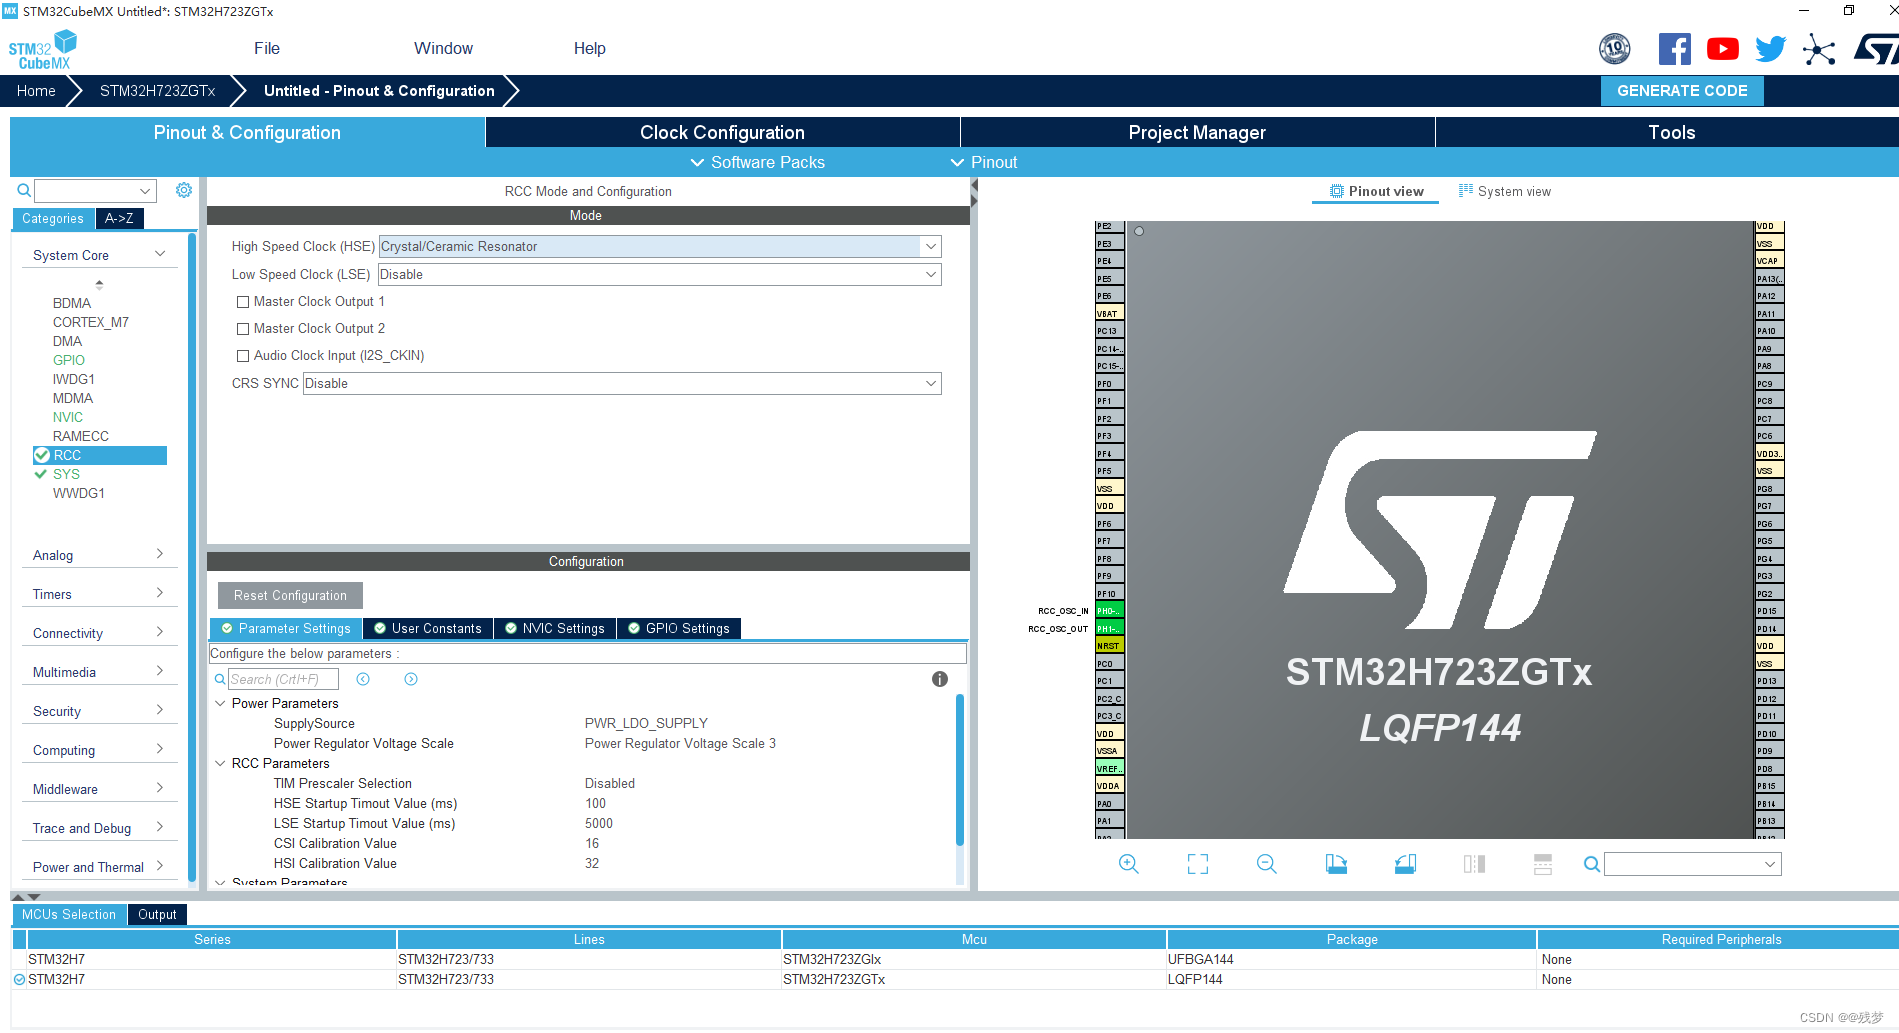The image size is (1899, 1033).
Task: Open the Facebook icon link
Action: [x=1675, y=49]
